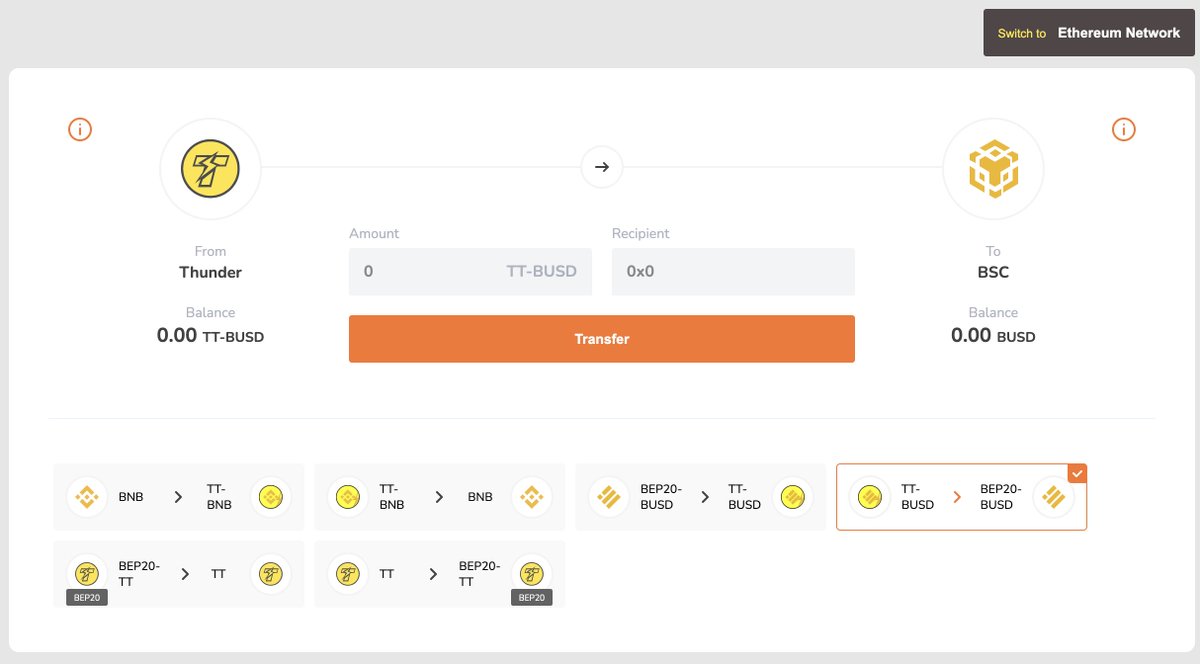Click the large Thunder logo above From

click(x=210, y=168)
